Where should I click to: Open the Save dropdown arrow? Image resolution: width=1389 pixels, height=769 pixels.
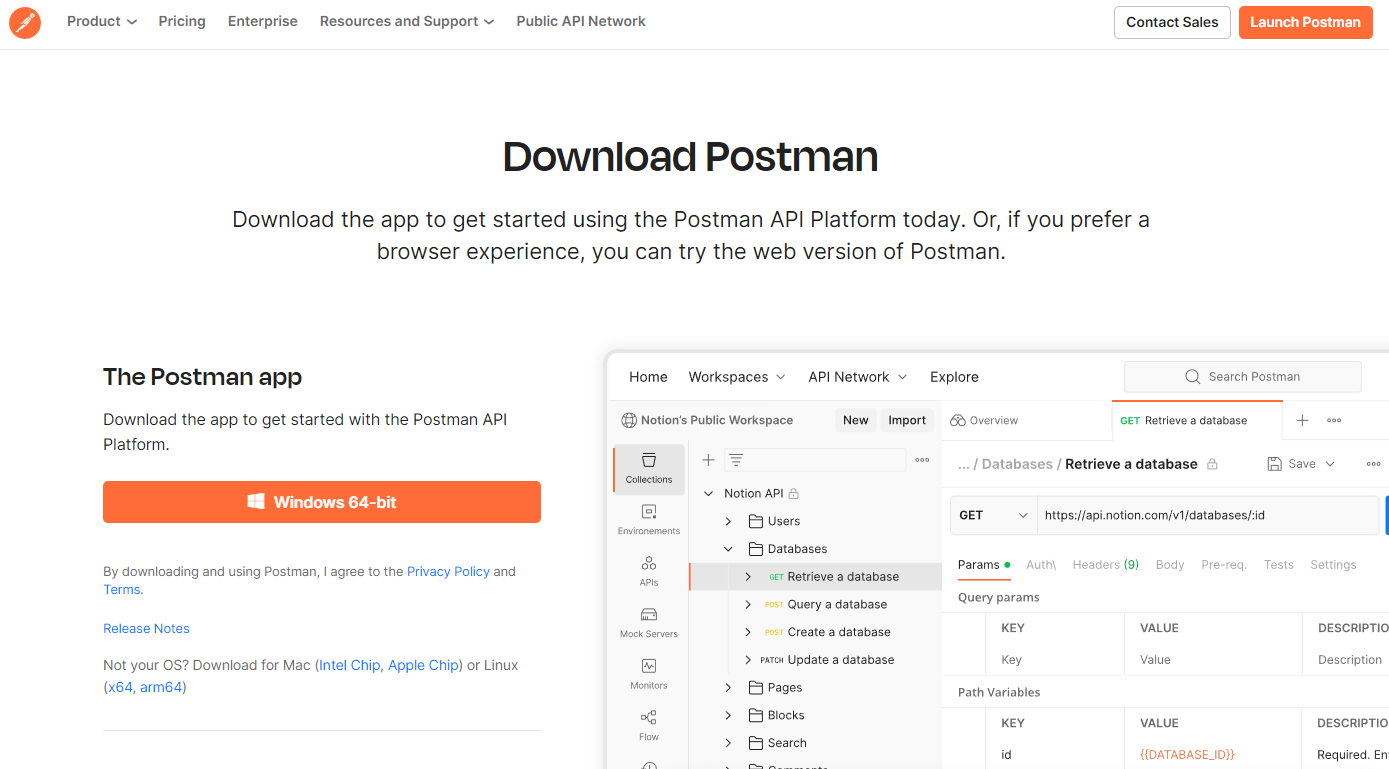point(1330,464)
